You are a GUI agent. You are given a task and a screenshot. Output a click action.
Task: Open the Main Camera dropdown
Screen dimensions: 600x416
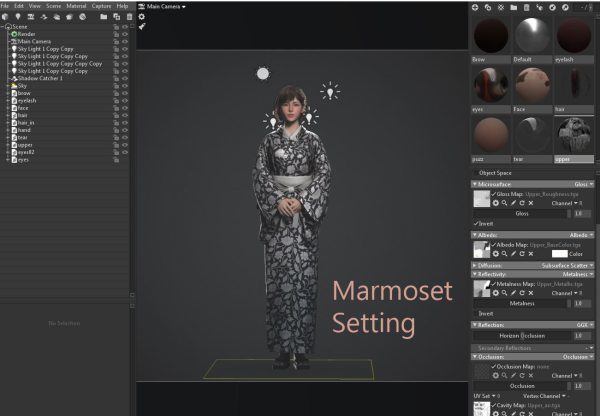[x=166, y=6]
